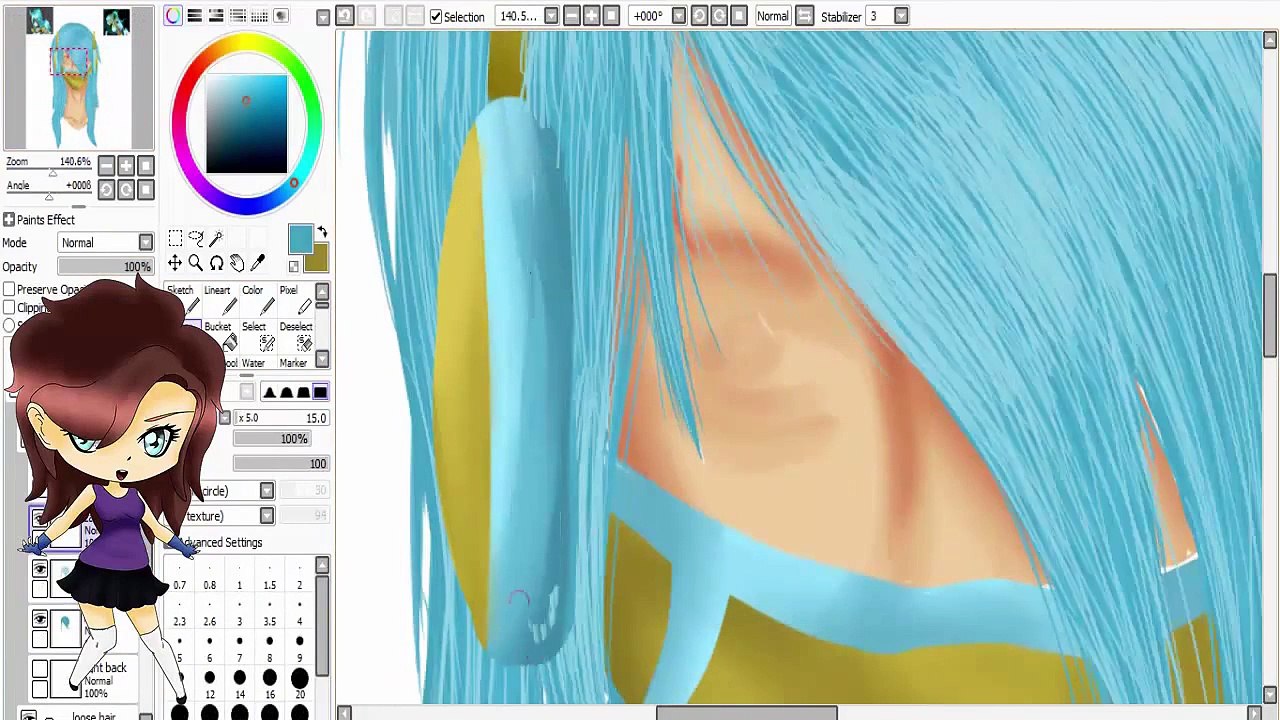Select the magic wand tool
1280x720 pixels.
click(216, 238)
